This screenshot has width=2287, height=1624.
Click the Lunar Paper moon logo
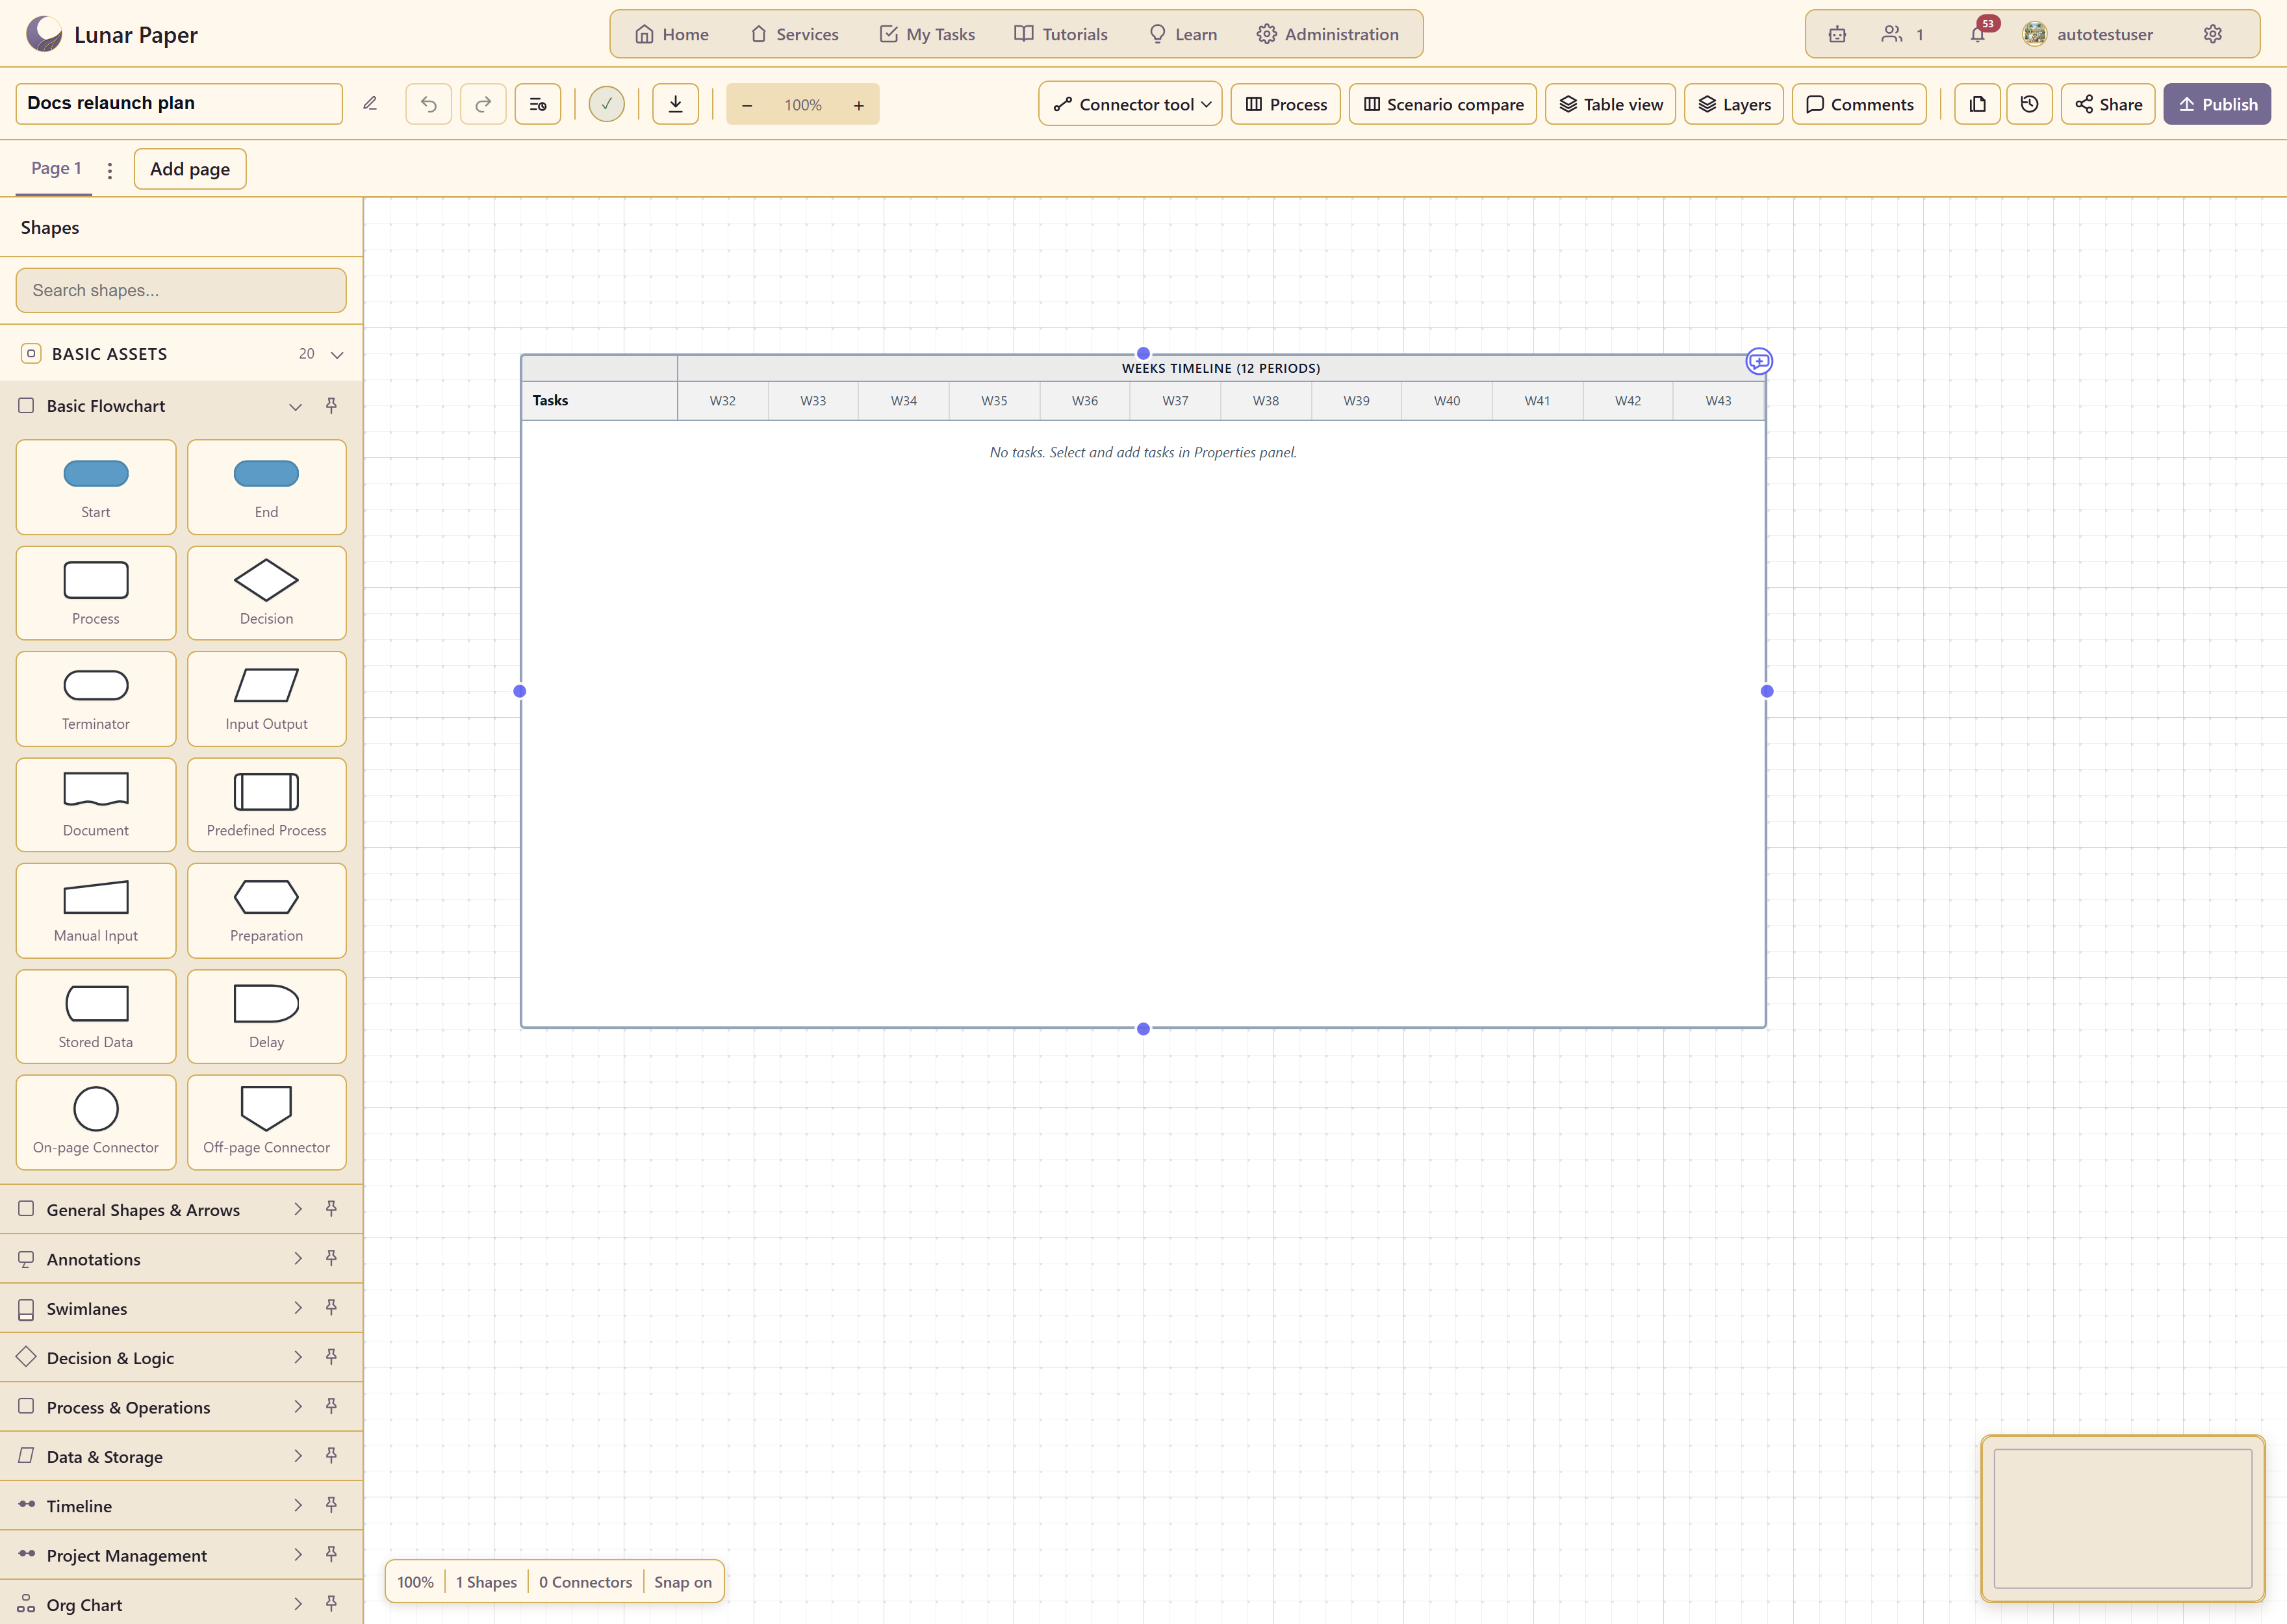[x=44, y=34]
